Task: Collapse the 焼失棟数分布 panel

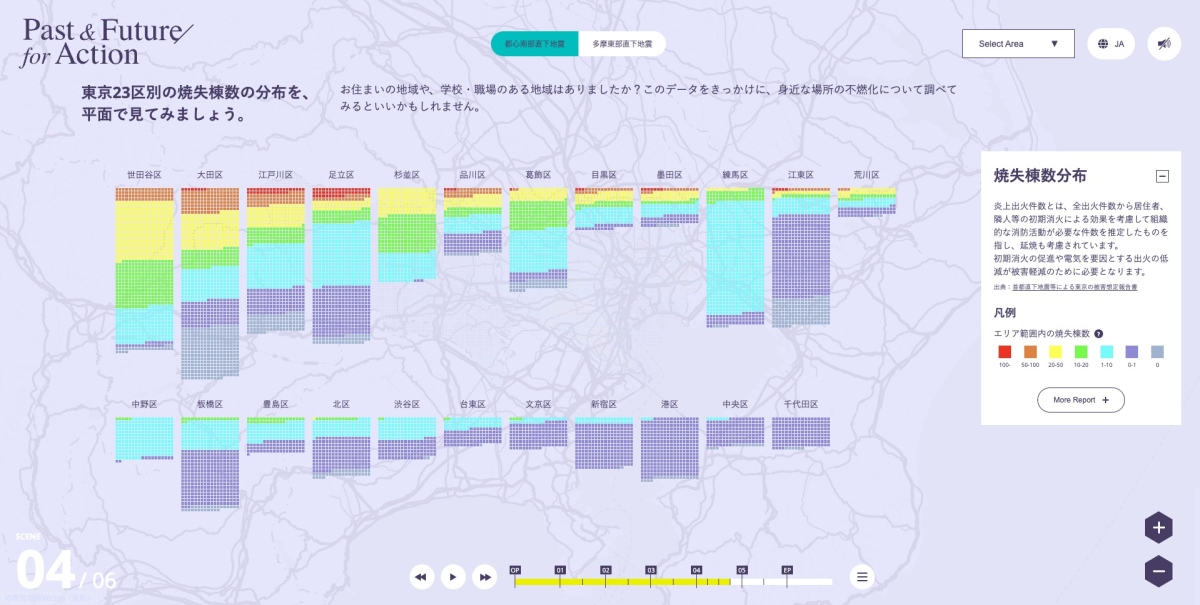Action: coord(1162,176)
